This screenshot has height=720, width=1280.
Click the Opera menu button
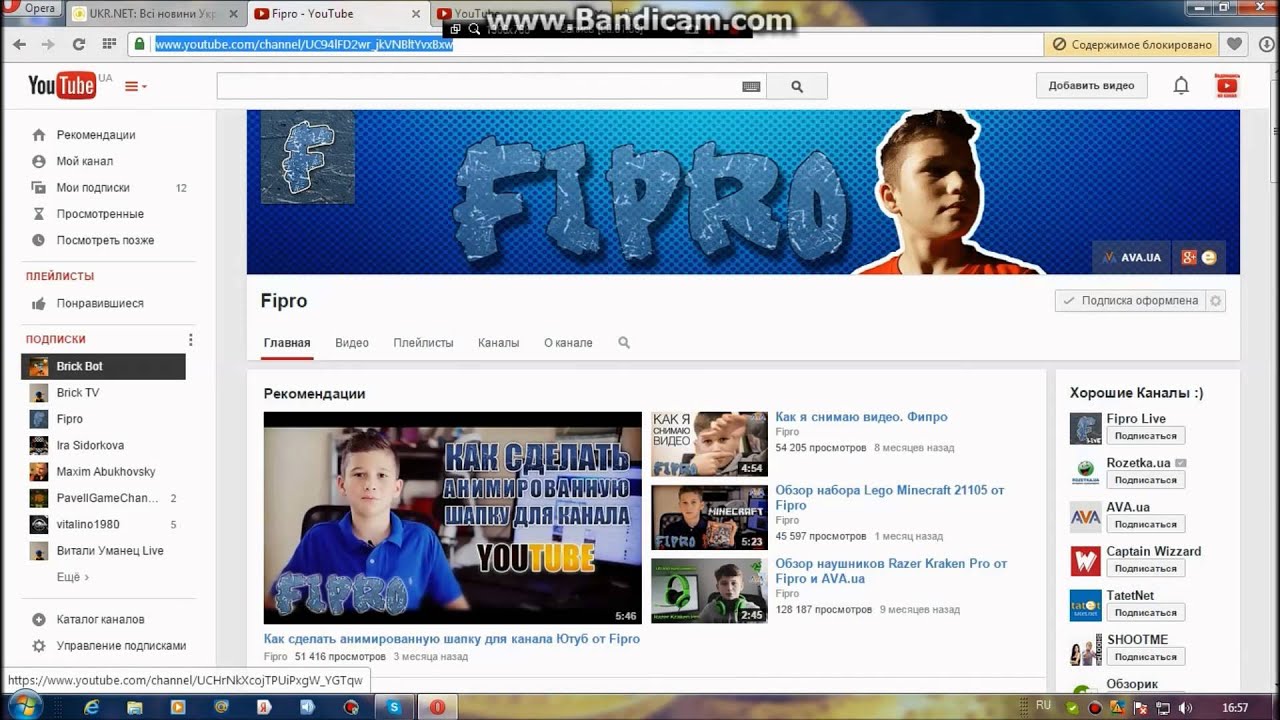point(33,8)
